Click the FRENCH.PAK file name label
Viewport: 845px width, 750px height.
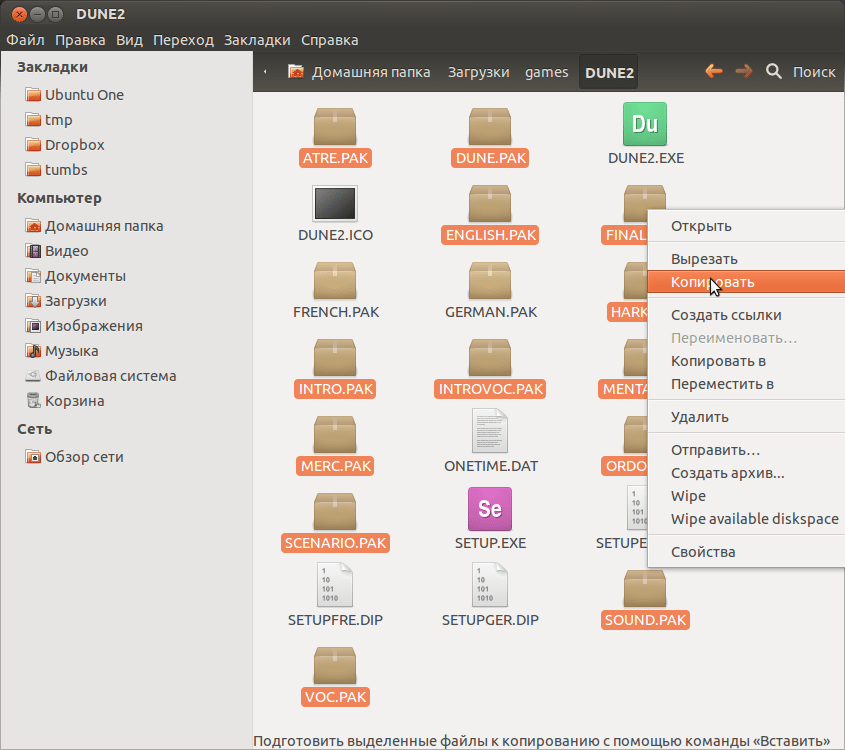[x=336, y=312]
